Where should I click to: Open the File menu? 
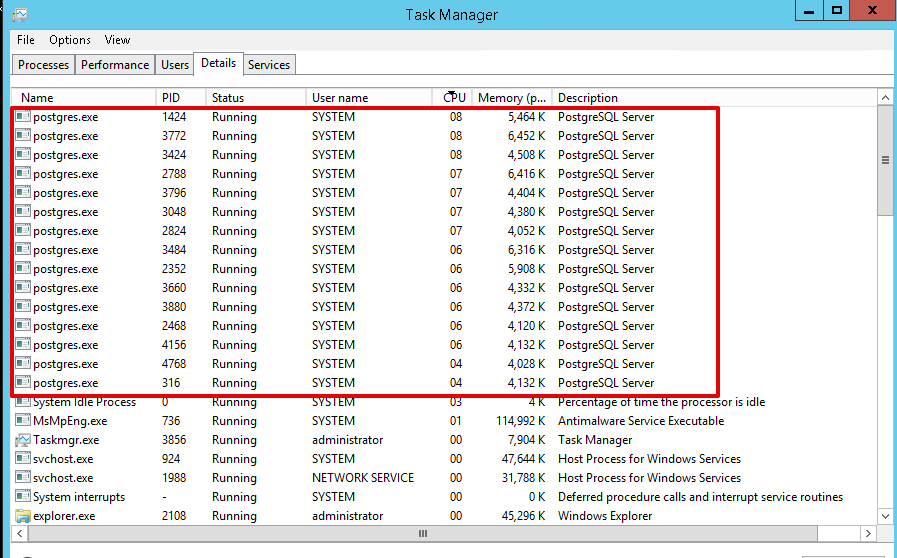point(26,40)
